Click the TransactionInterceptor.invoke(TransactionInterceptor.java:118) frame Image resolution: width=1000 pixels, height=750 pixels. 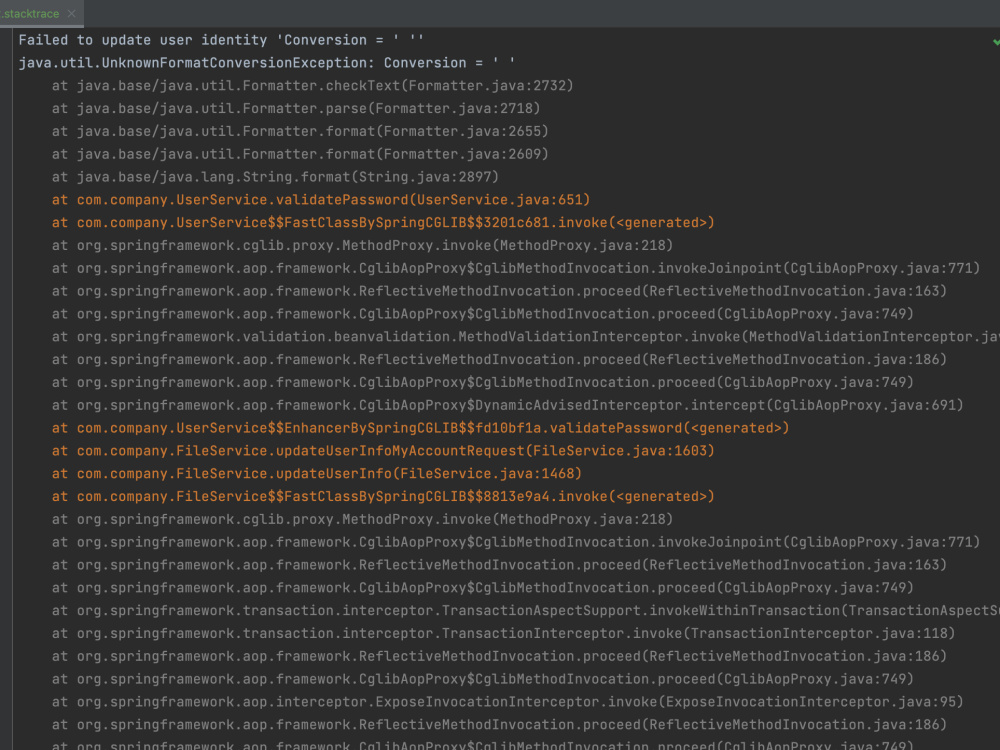503,634
